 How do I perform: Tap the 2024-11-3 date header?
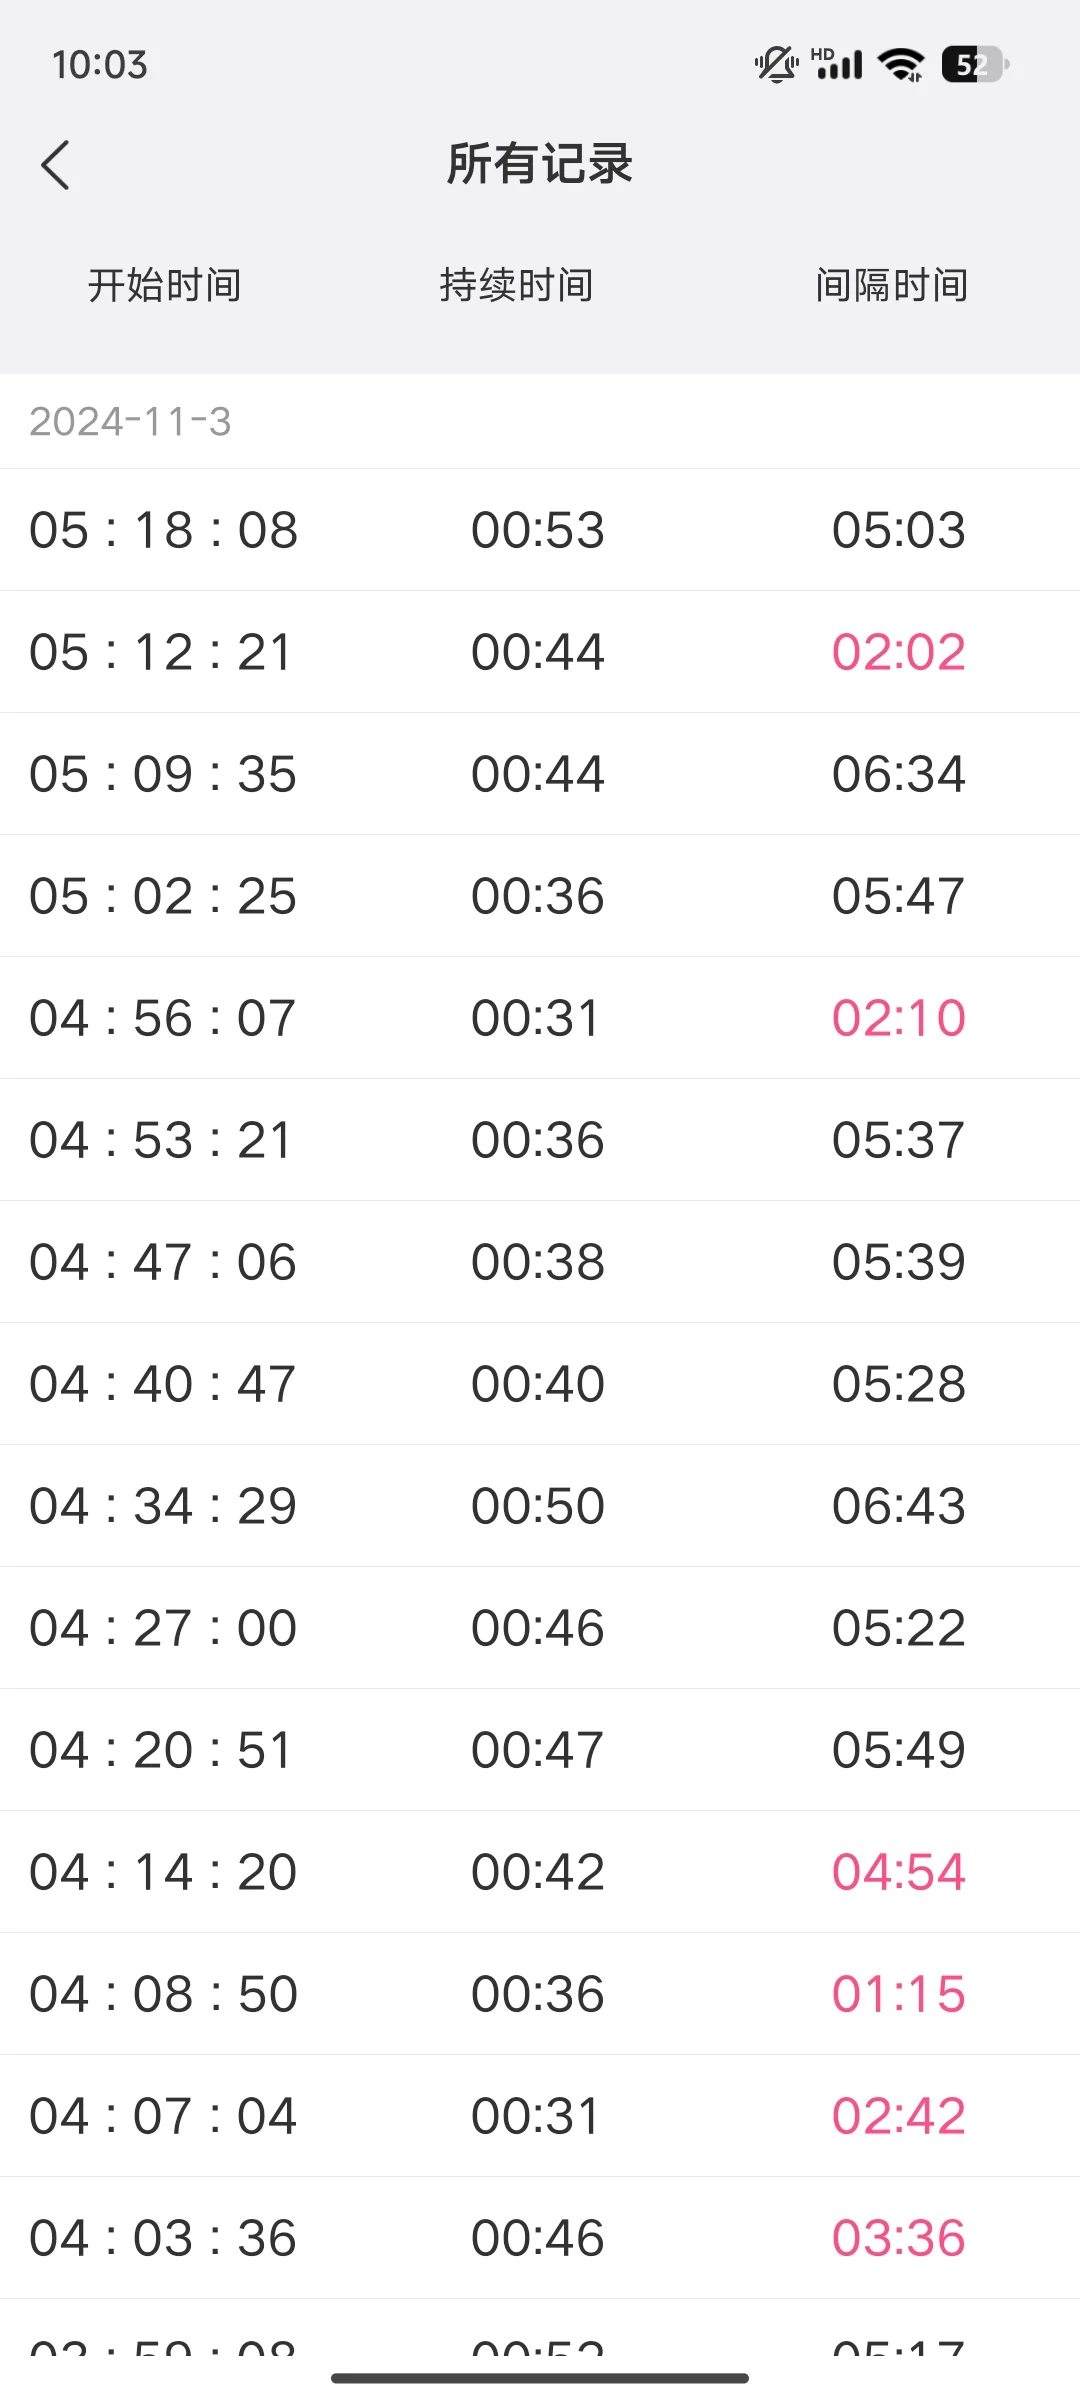[131, 422]
